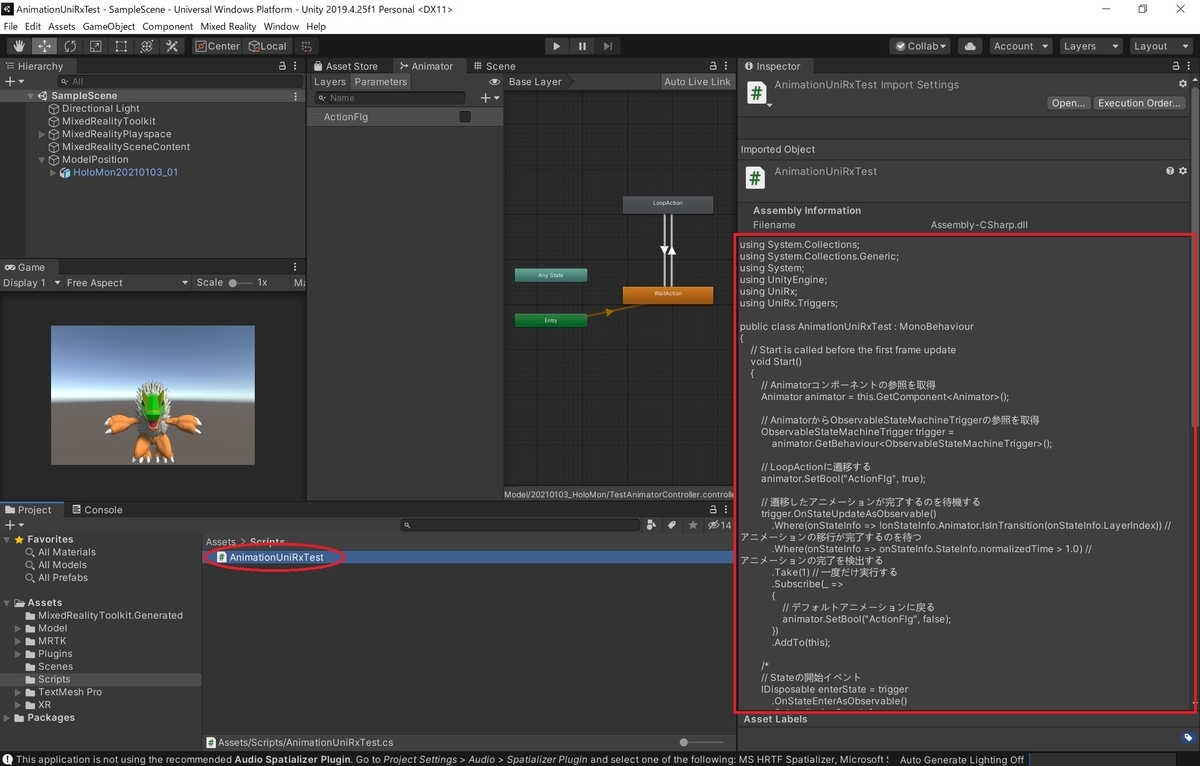
Task: Open the Free Aspect dropdown
Action: [x=127, y=283]
